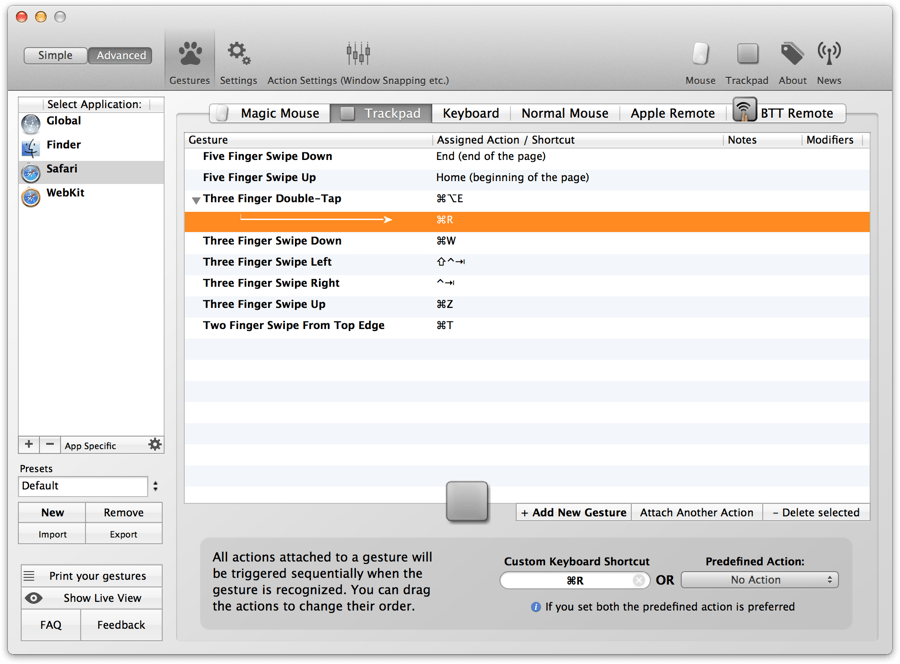Open App Specific gear options icon
This screenshot has width=900, height=664.
155,444
